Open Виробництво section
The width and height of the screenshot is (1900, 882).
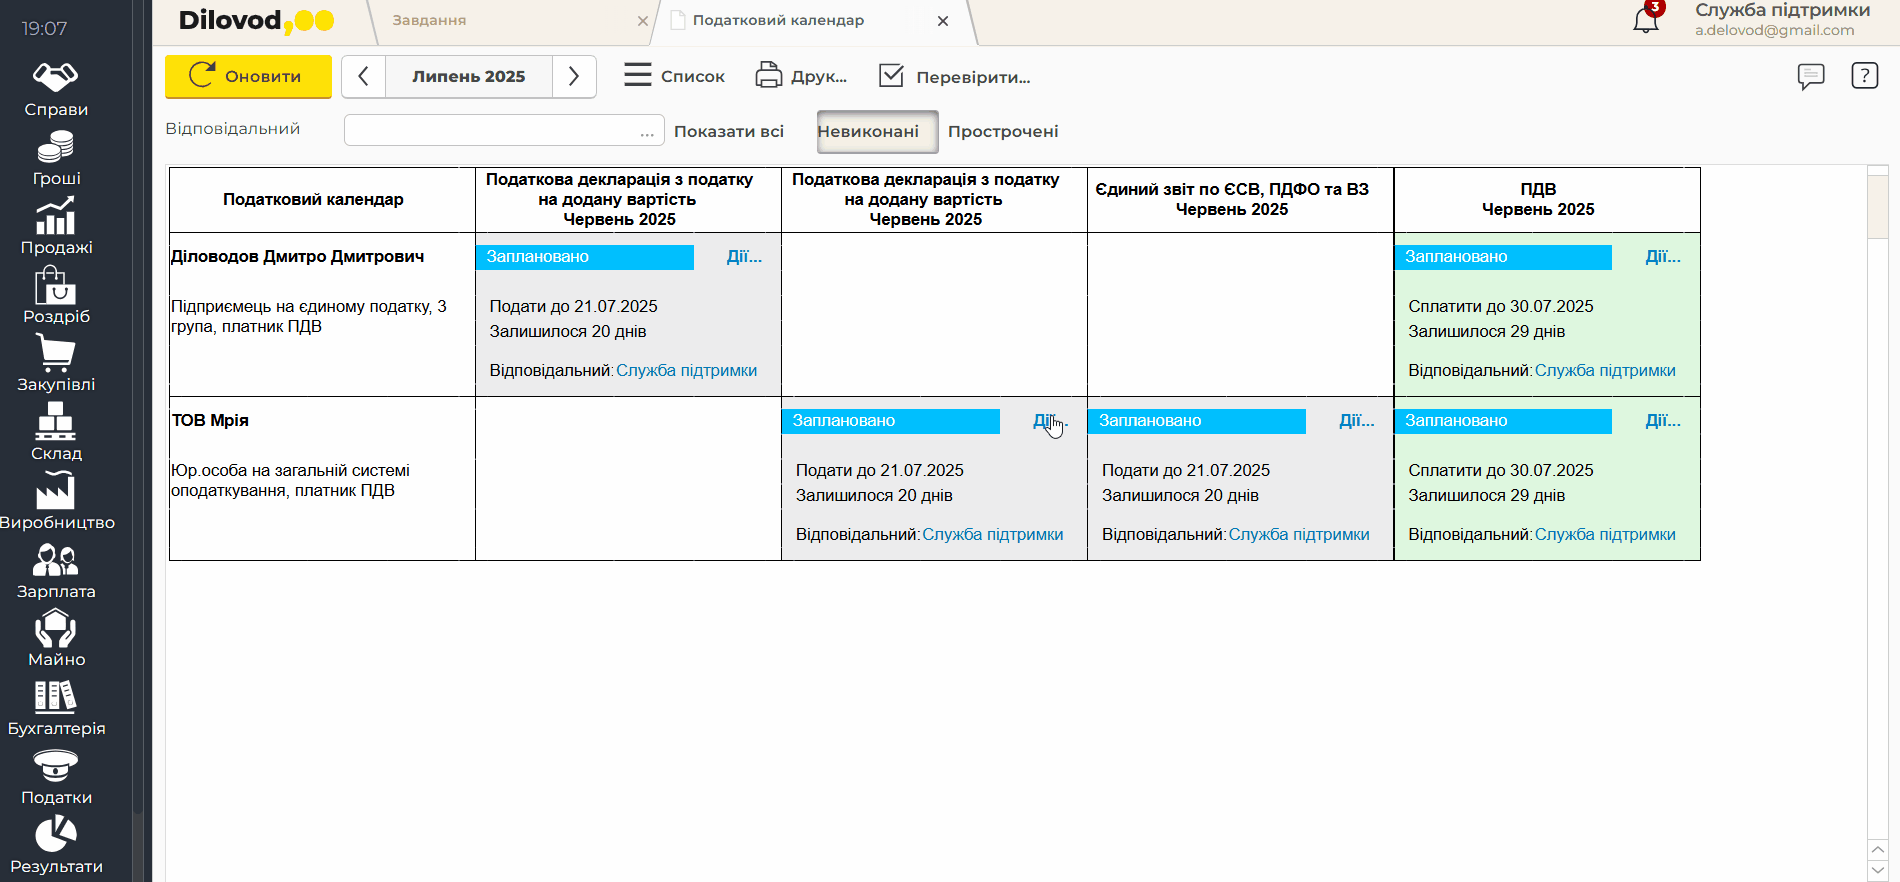click(x=56, y=502)
